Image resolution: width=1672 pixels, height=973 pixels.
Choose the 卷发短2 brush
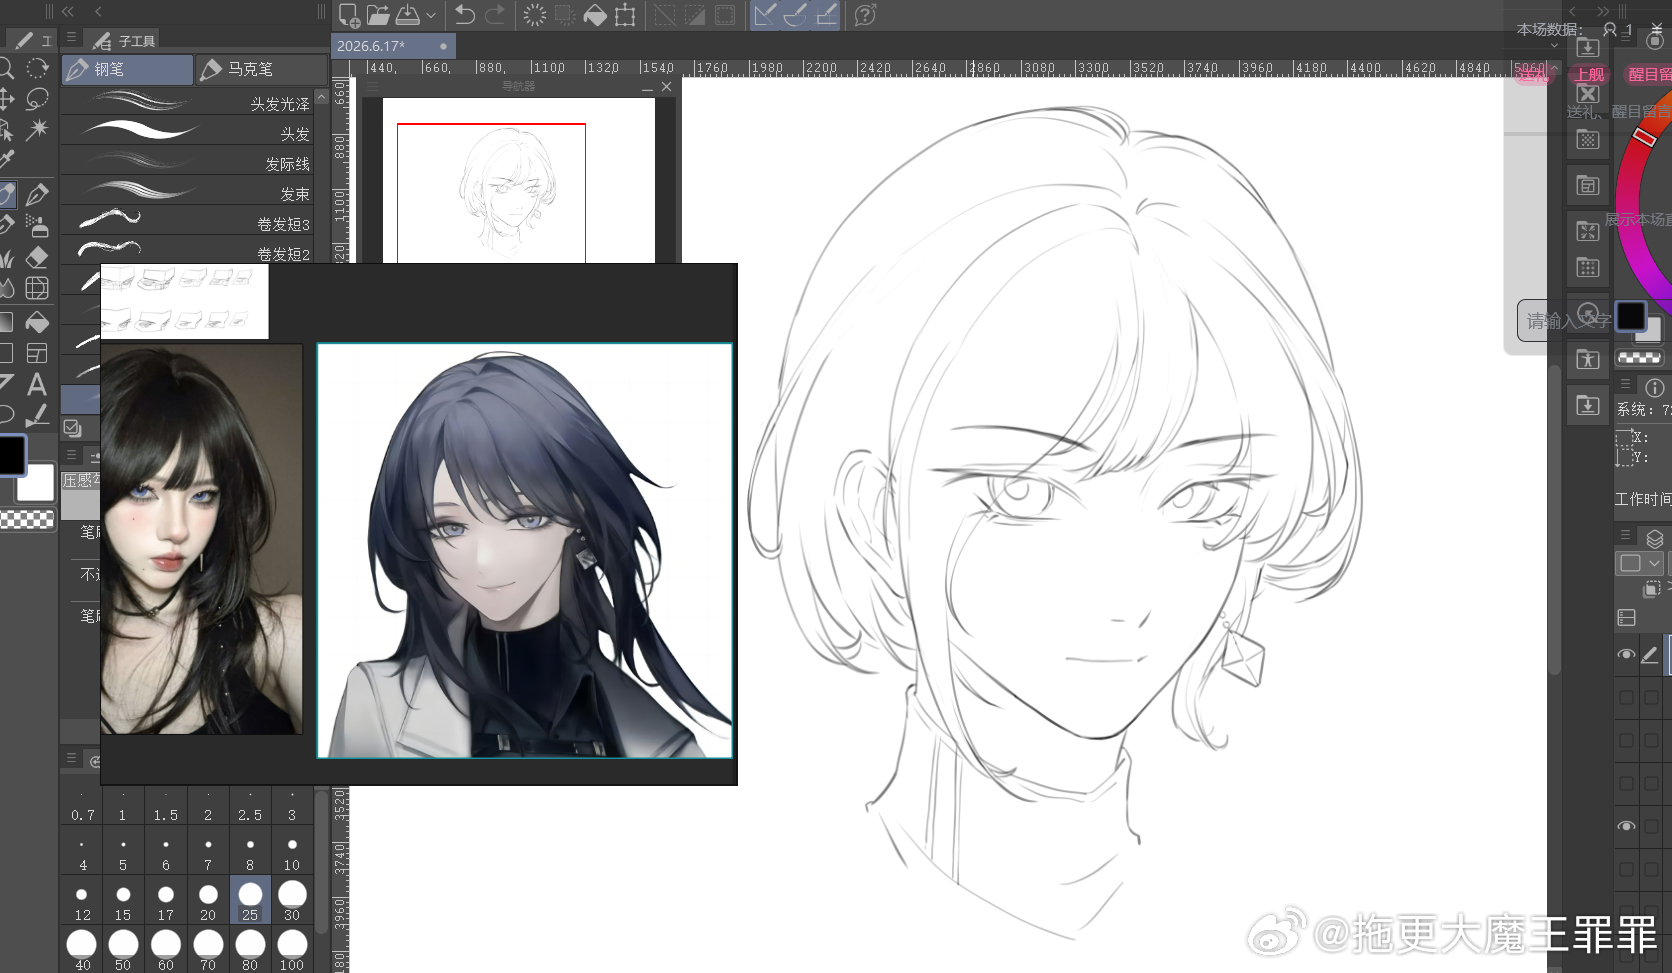[x=187, y=251]
